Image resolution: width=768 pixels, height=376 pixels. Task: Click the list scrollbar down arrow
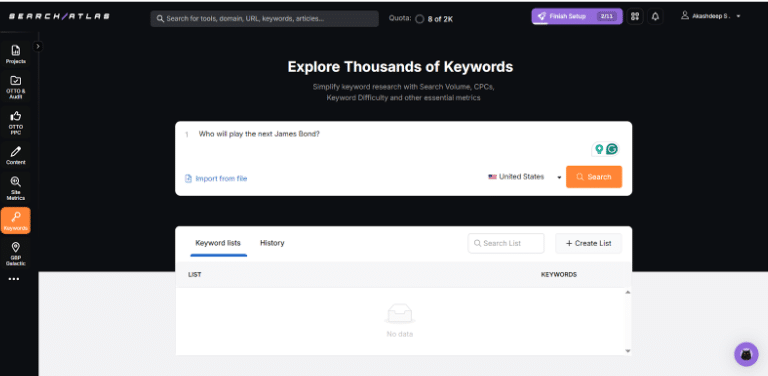coord(628,351)
